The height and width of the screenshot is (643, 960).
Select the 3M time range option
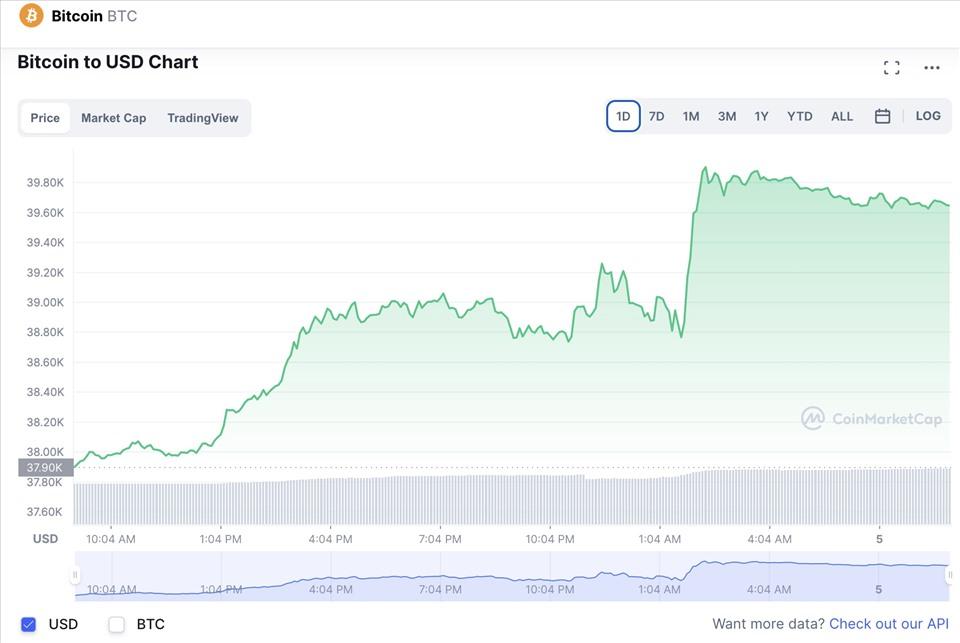pyautogui.click(x=725, y=115)
